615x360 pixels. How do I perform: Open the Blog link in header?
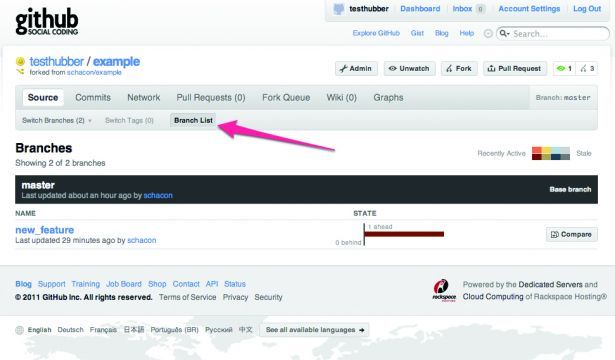(x=442, y=33)
